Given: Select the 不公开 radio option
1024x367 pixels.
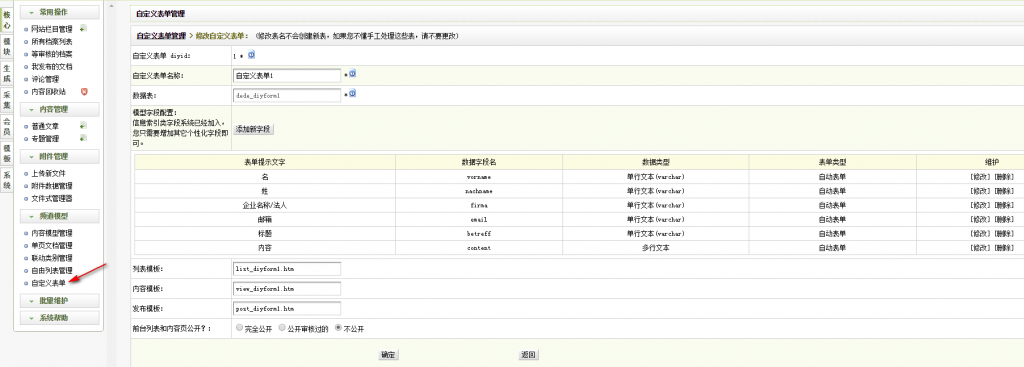Looking at the screenshot, I should click(338, 328).
